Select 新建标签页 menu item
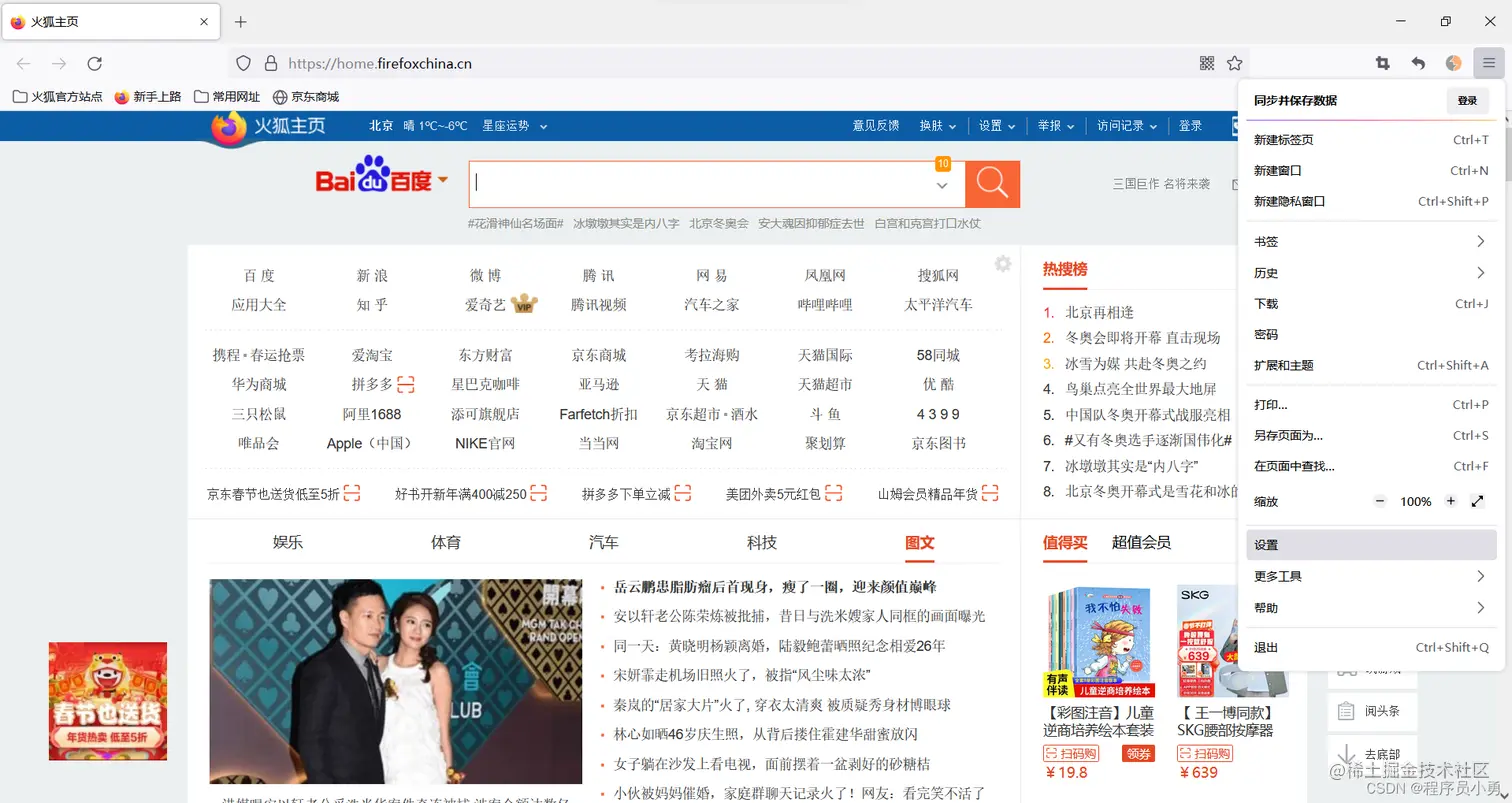 (1371, 140)
